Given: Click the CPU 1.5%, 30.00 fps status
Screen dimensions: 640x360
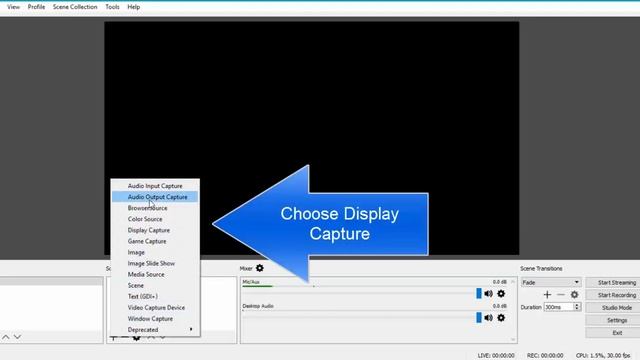Looking at the screenshot, I should pos(603,356).
